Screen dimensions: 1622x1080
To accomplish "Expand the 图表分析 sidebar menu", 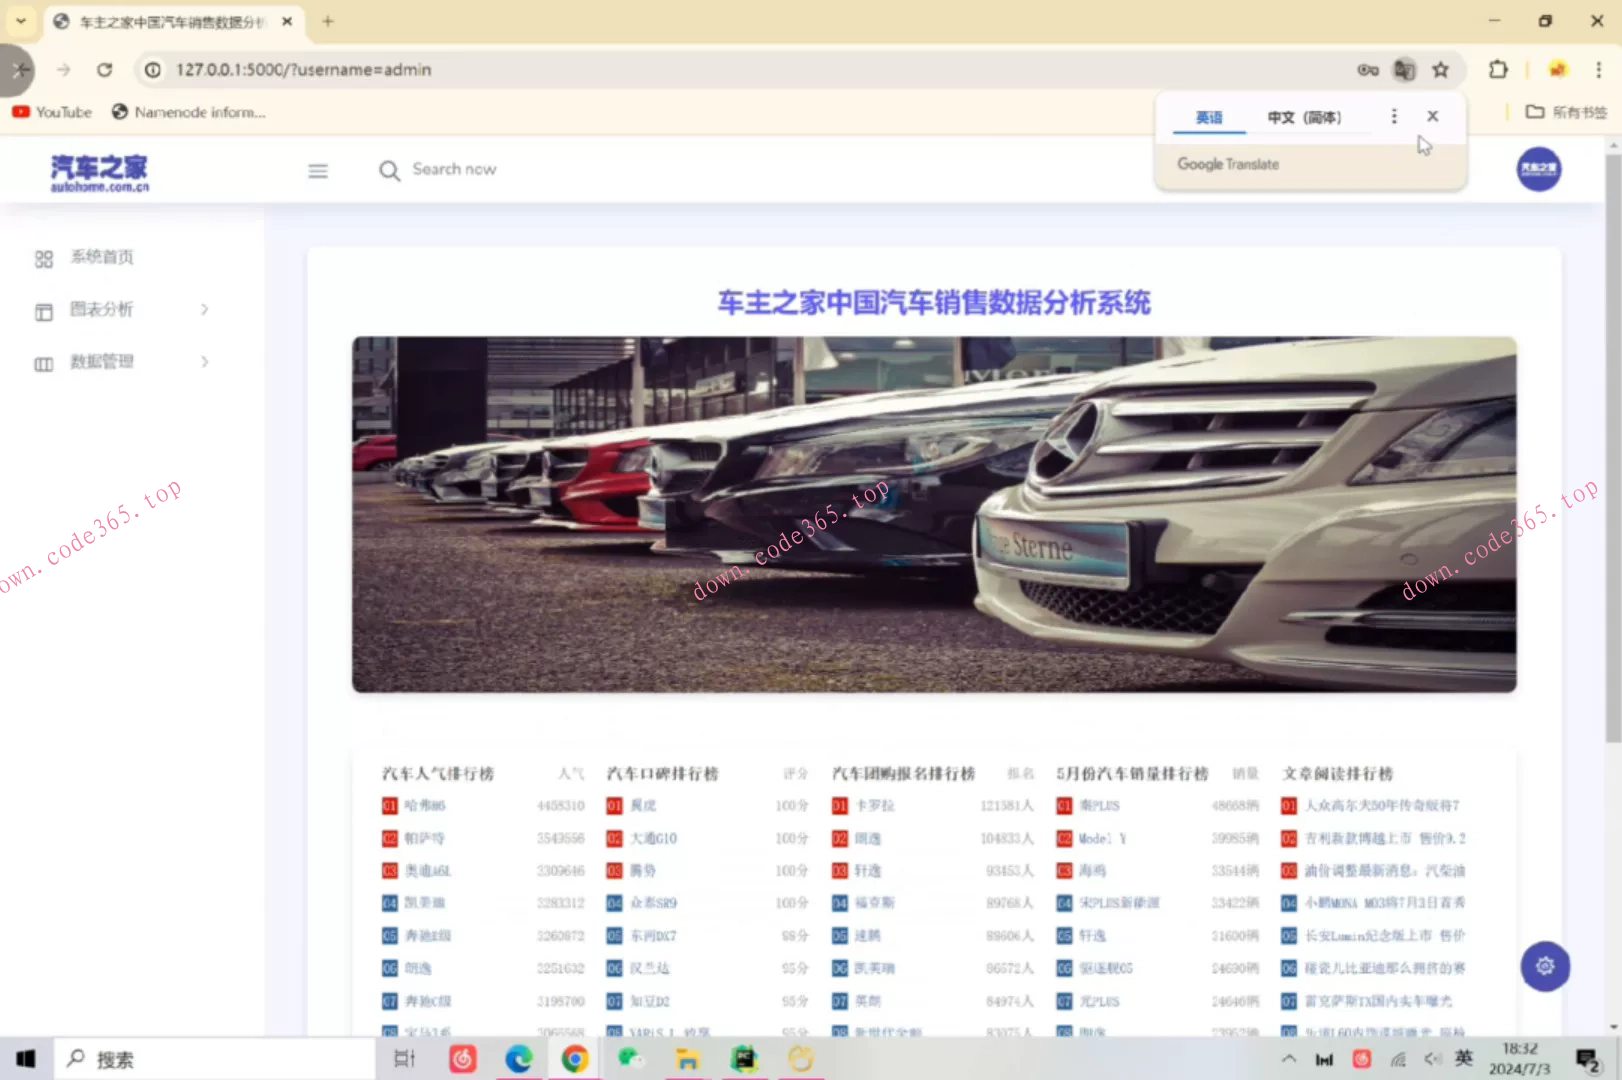I will 120,310.
